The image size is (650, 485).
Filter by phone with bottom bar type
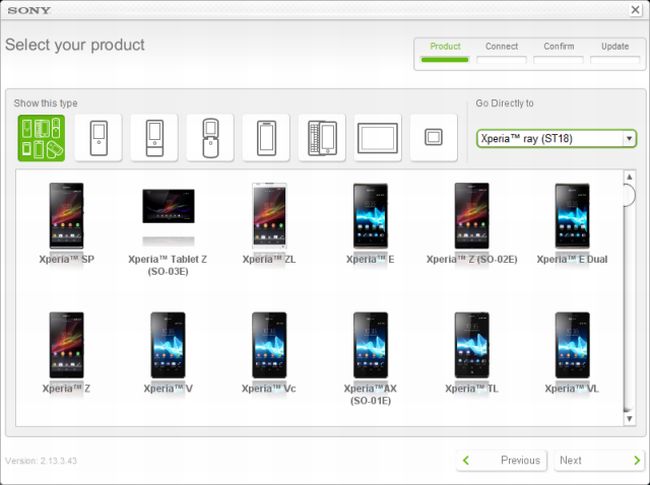154,138
